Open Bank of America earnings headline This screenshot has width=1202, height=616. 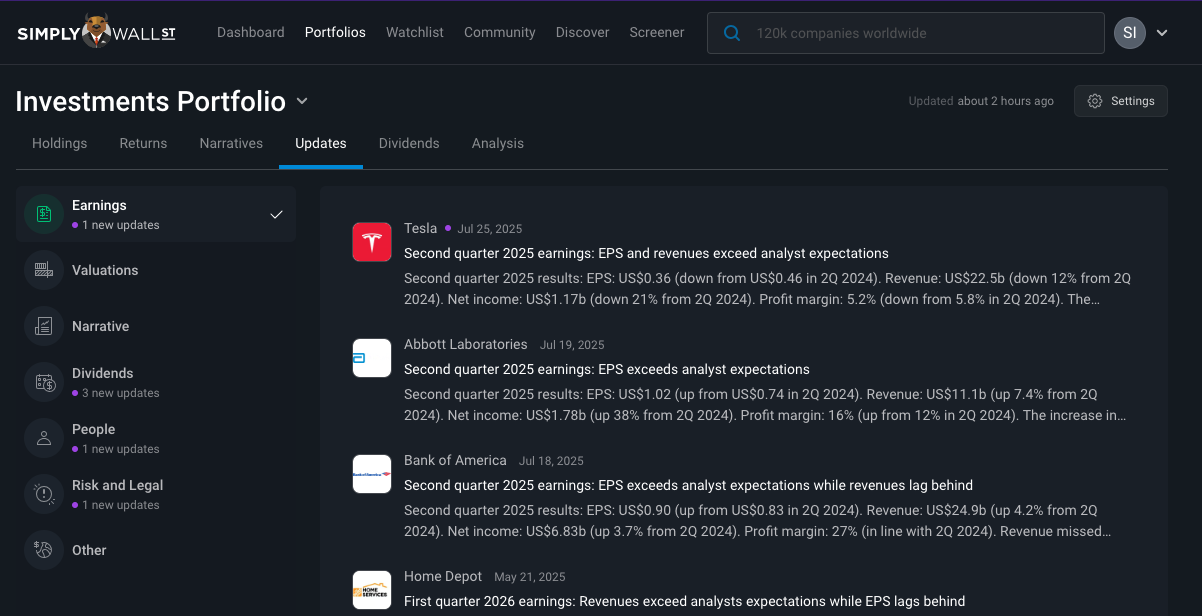pos(688,485)
